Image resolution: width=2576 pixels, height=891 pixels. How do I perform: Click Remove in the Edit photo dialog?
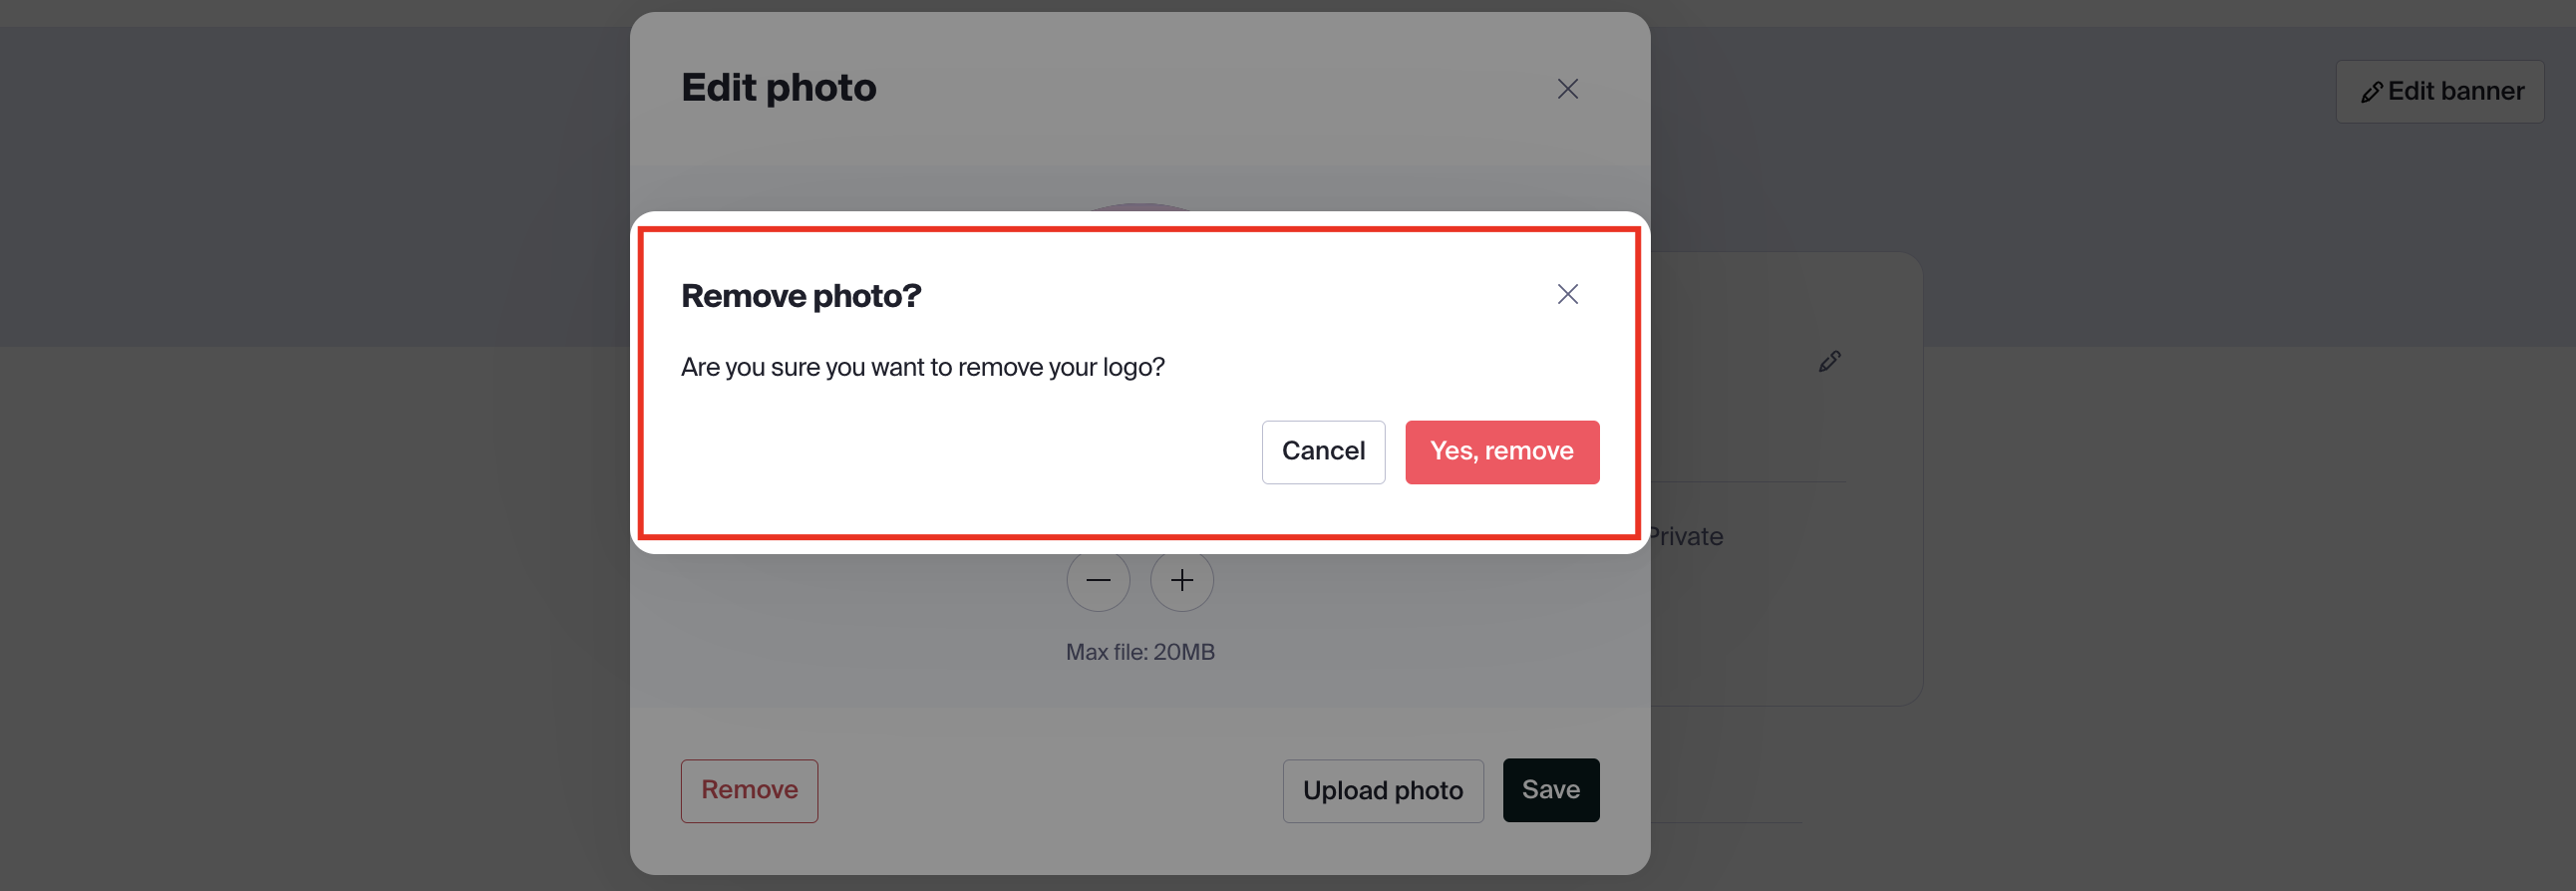(749, 790)
